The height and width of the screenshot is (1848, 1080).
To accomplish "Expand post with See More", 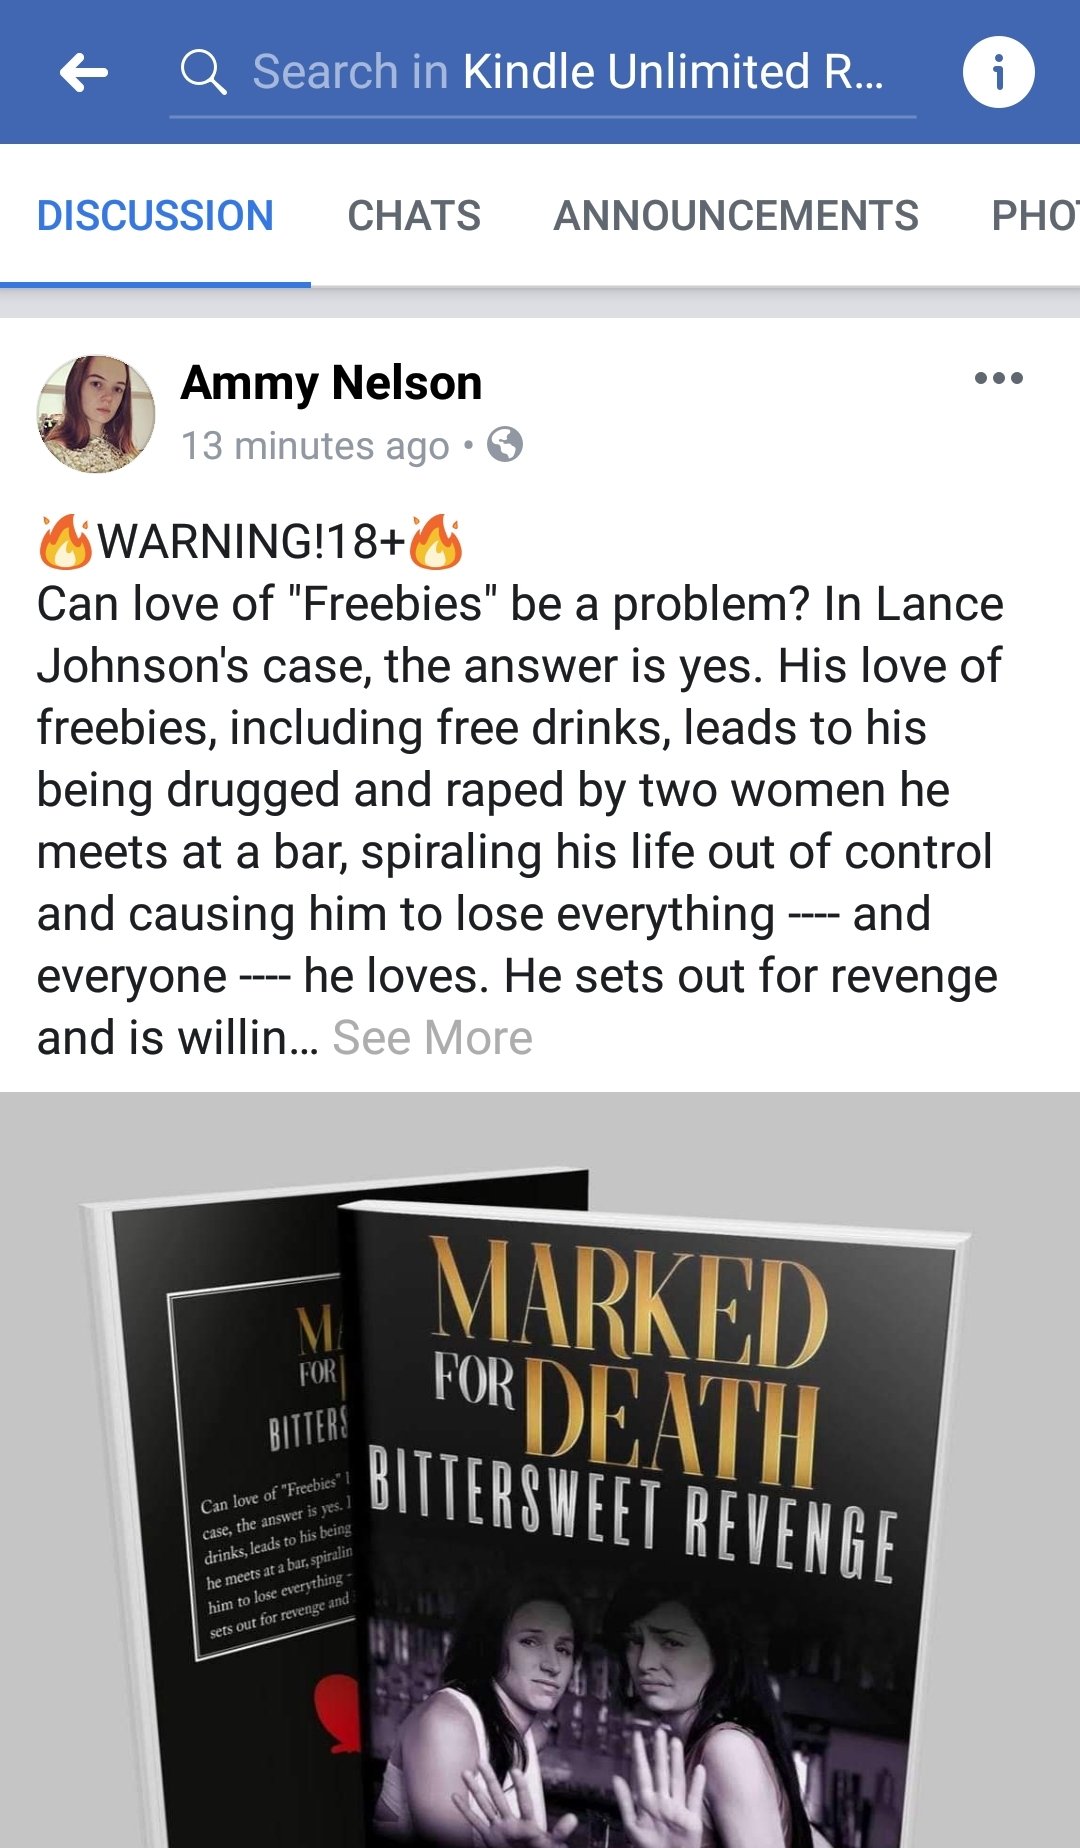I will (432, 1038).
